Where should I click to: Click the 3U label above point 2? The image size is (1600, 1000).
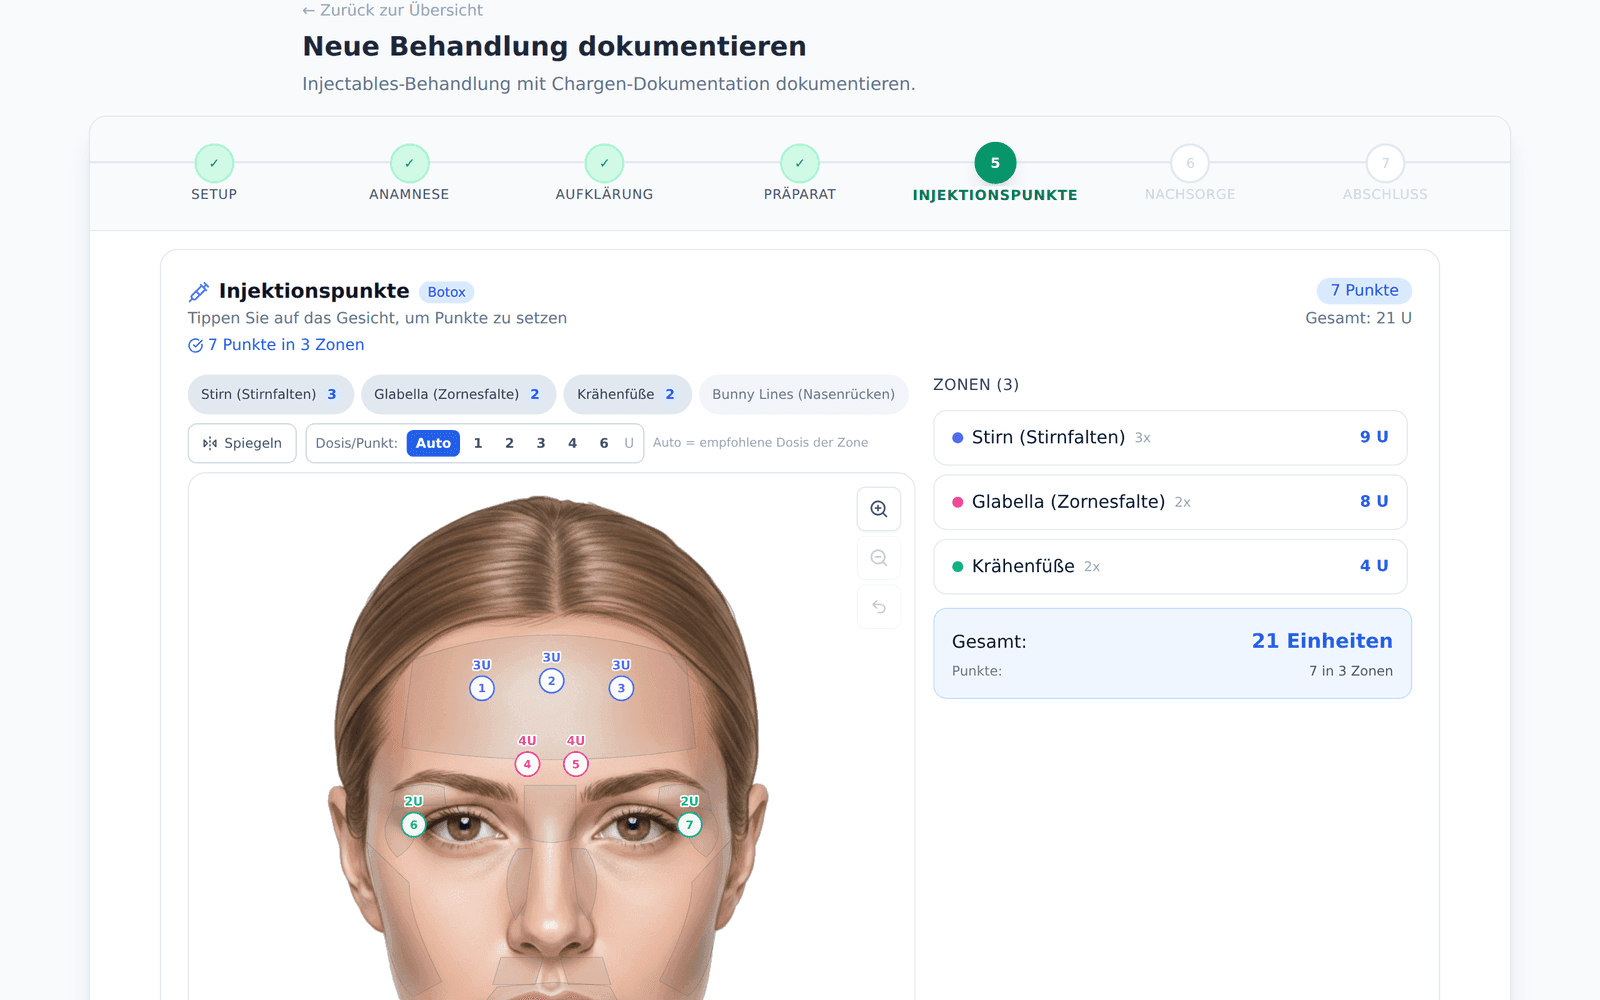551,657
